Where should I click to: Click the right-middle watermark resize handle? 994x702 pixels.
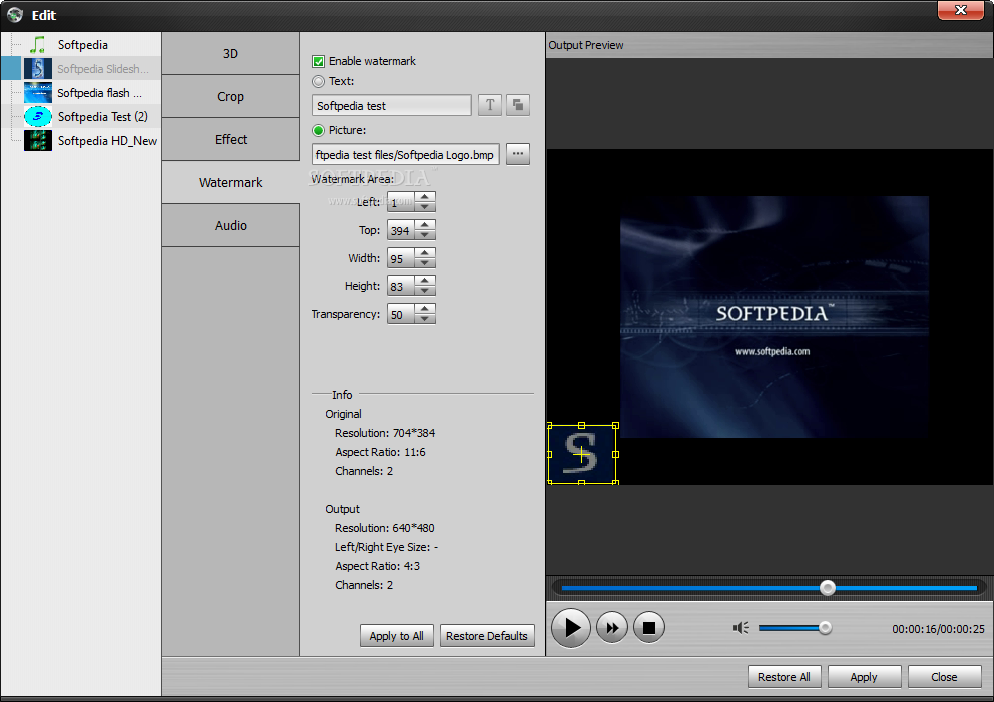[x=615, y=454]
